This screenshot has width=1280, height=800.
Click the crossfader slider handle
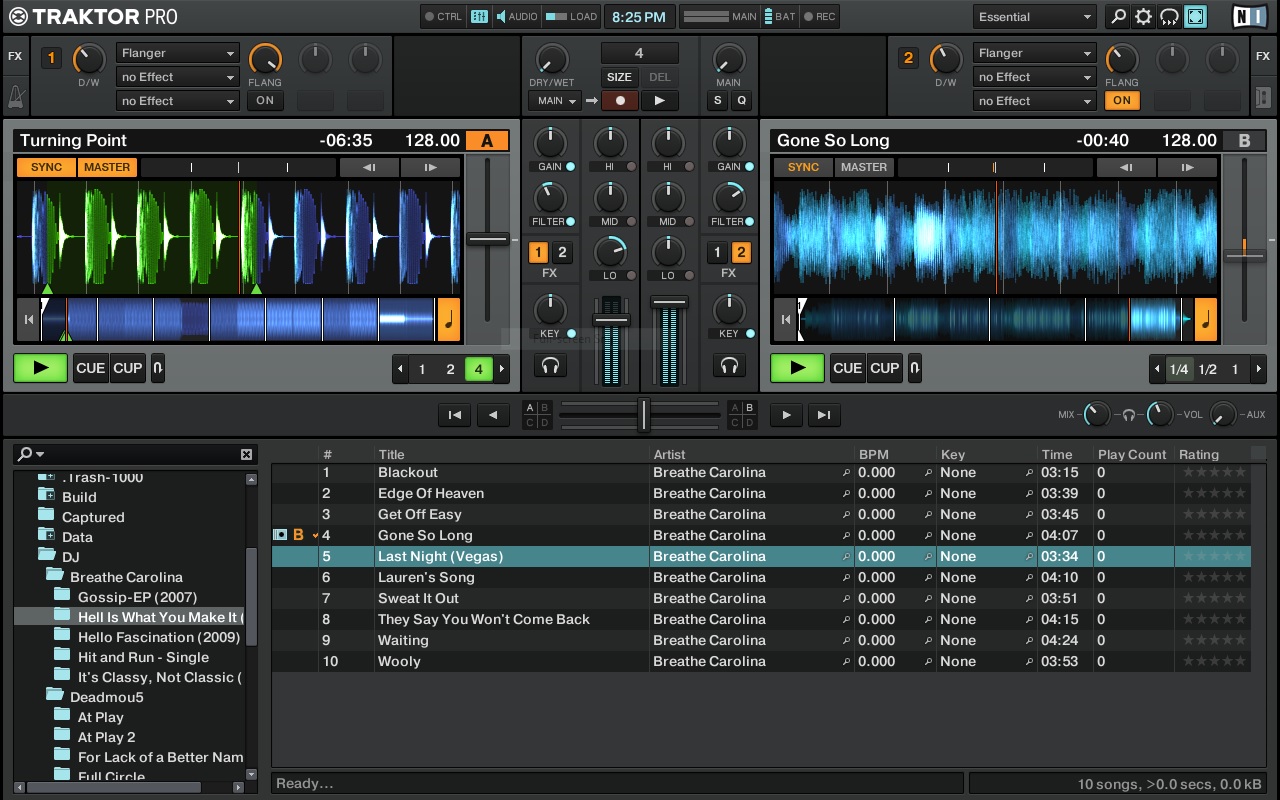tap(643, 414)
